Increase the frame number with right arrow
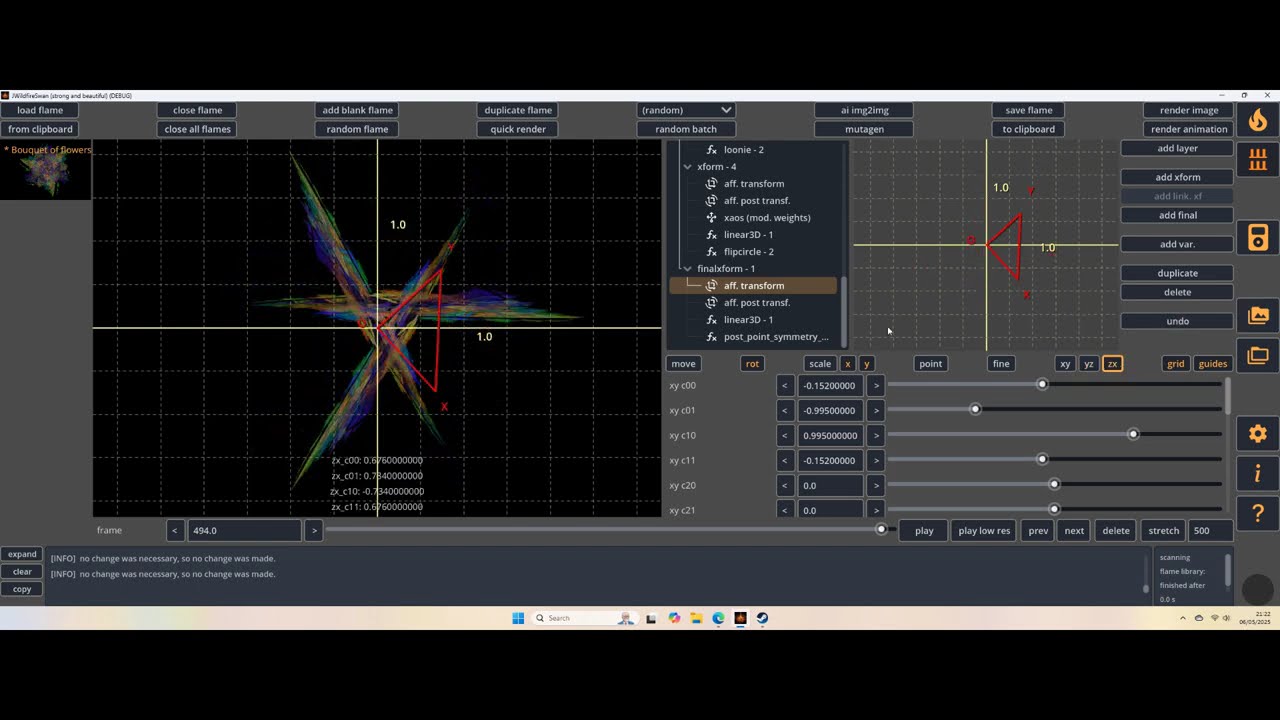 tap(313, 531)
